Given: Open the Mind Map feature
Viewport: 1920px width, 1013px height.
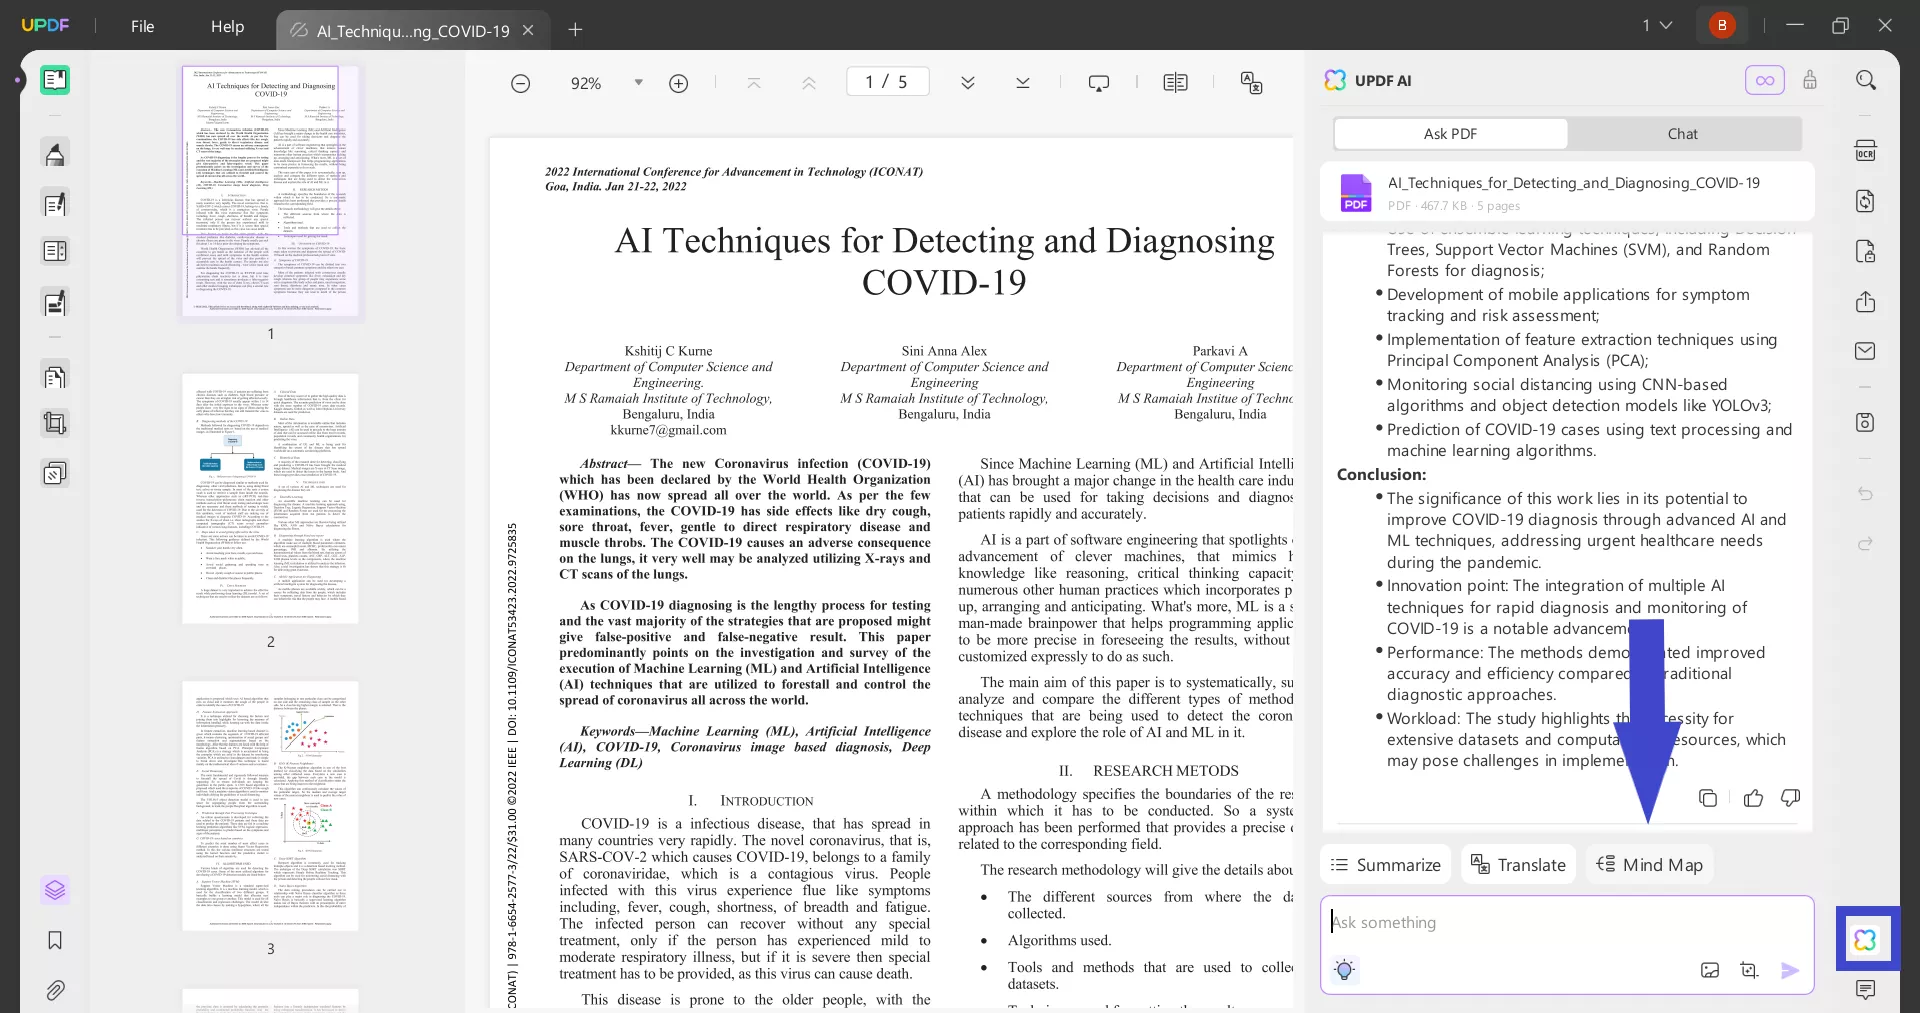Looking at the screenshot, I should (1648, 864).
